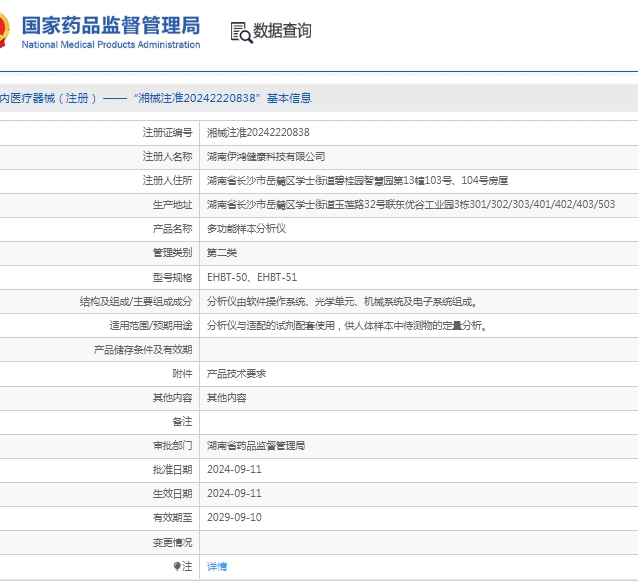Click the 数据查询 search document icon
This screenshot has height=584, width=638.
(242, 32)
